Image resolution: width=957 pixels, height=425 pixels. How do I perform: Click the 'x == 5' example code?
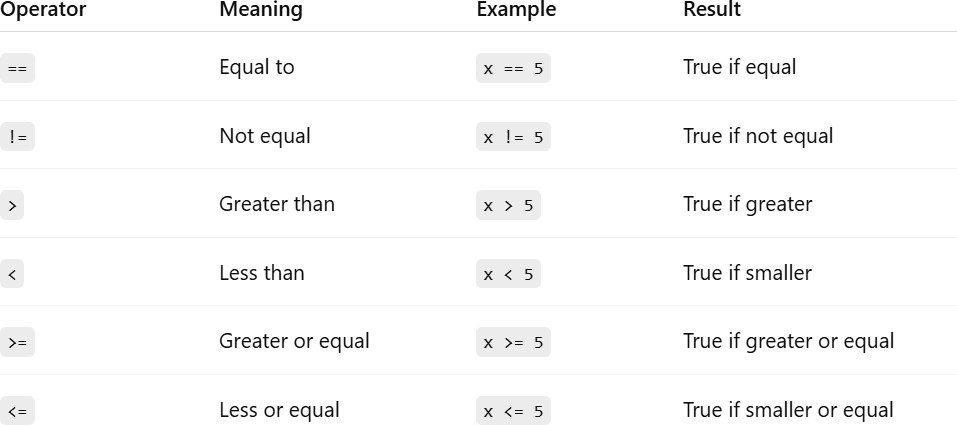(513, 68)
